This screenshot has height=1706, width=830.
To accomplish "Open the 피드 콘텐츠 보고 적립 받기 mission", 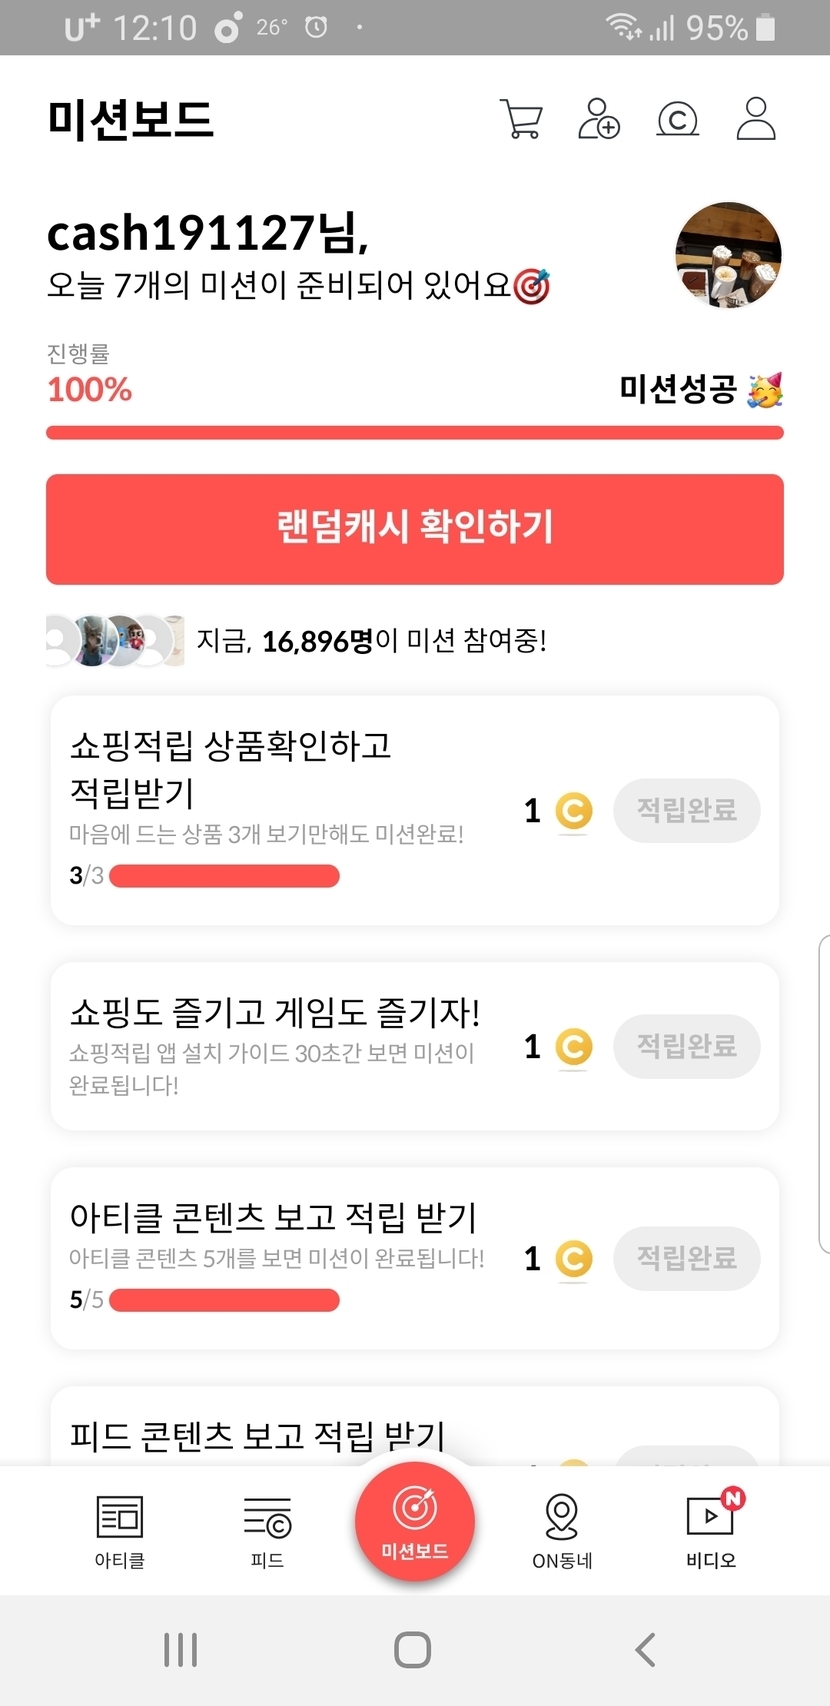I will point(258,1436).
